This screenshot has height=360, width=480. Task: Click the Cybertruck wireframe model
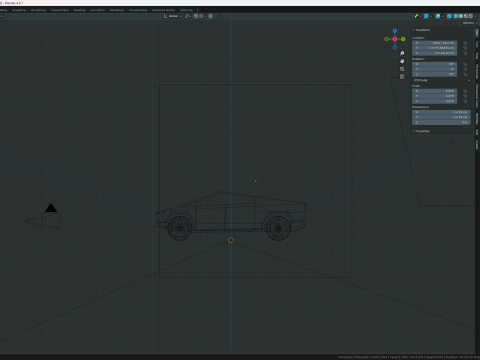(x=232, y=216)
